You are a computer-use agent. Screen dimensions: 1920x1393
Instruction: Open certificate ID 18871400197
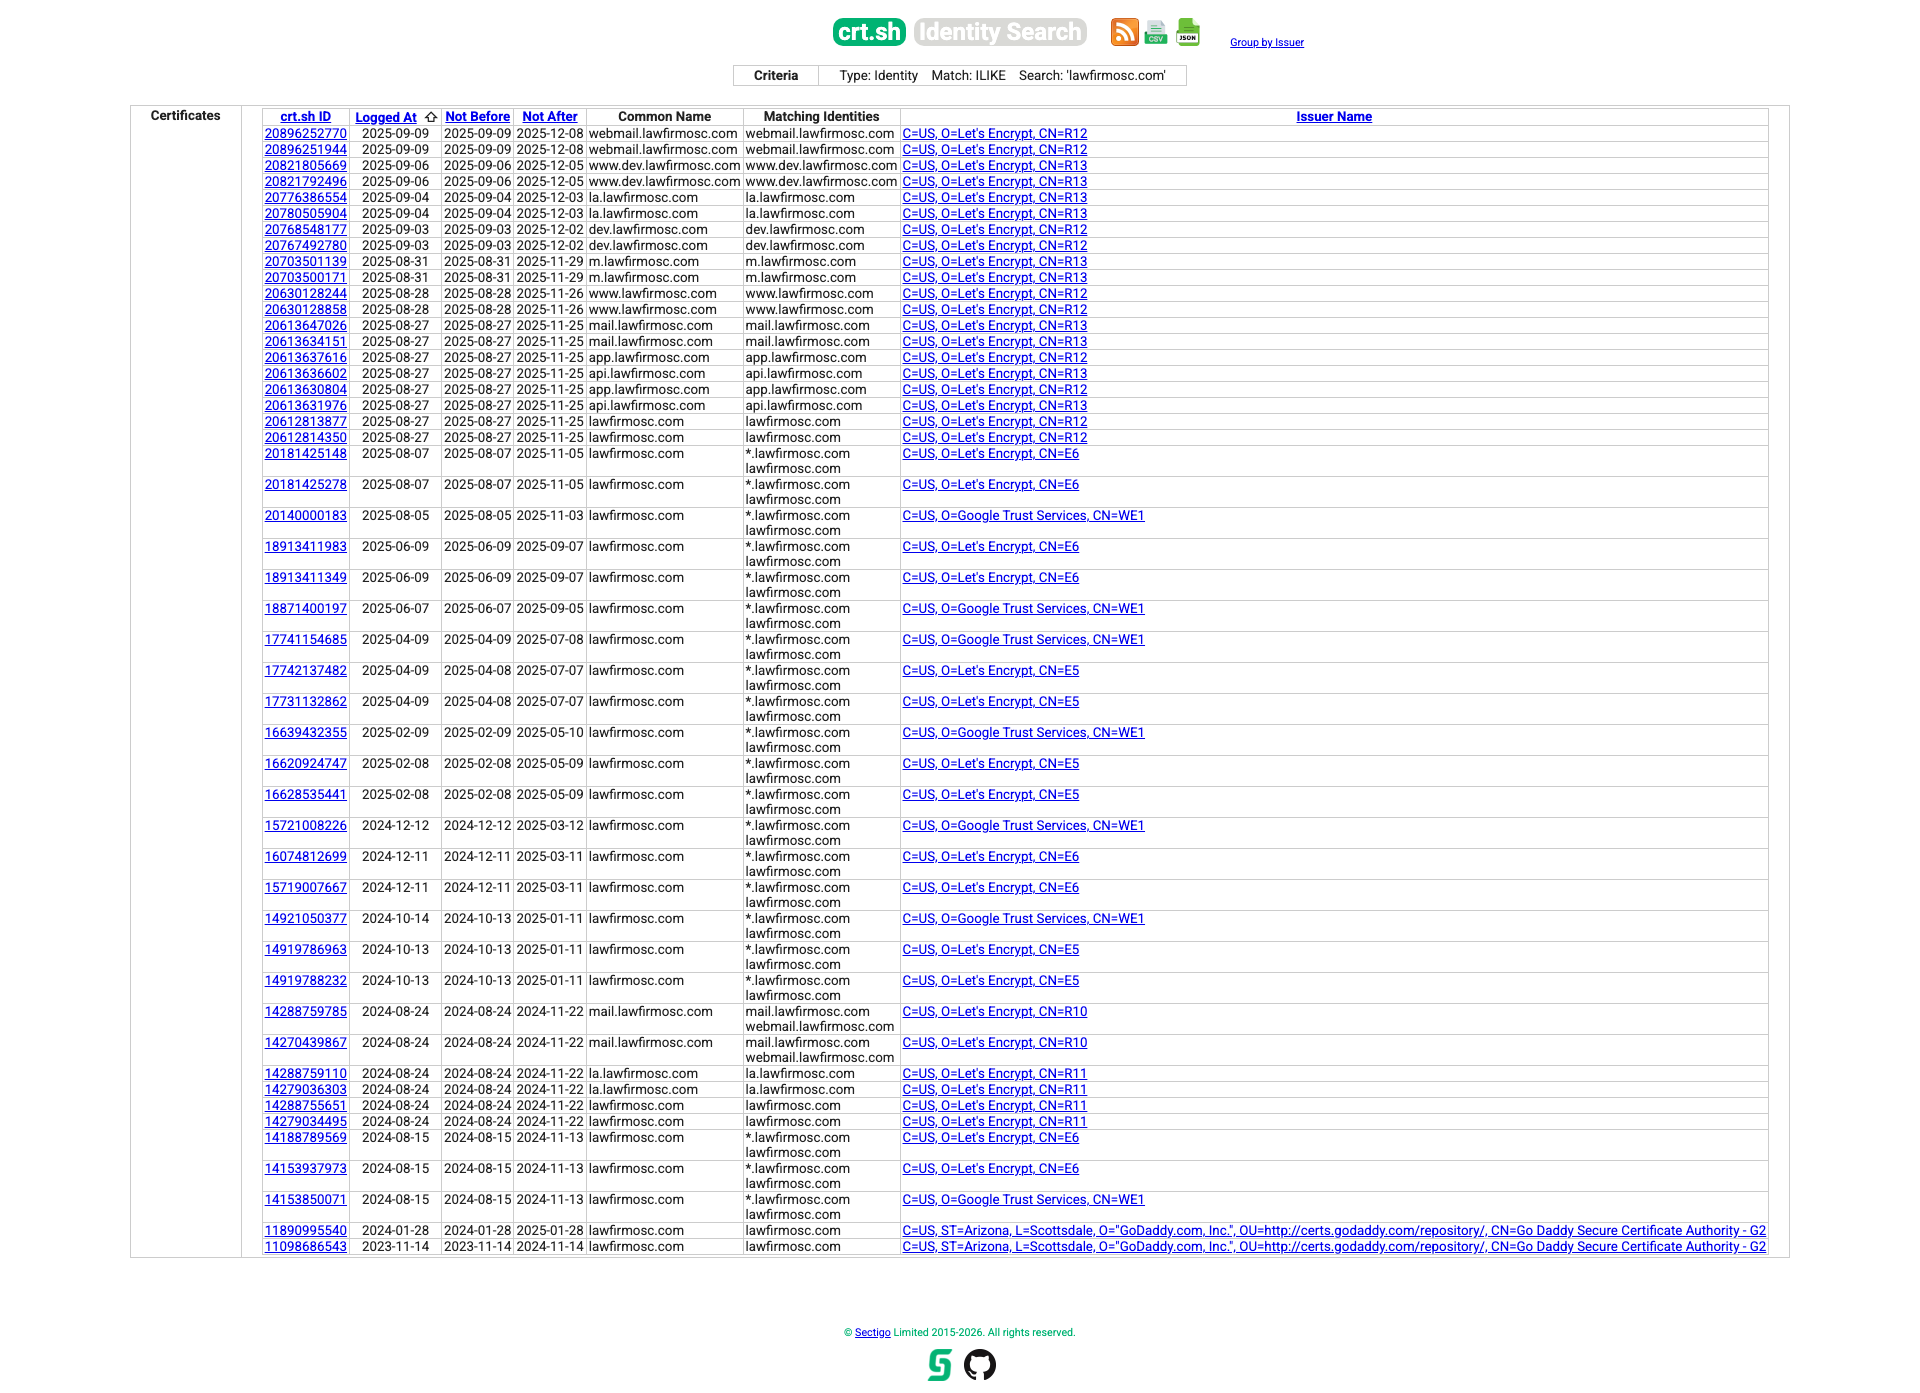(x=305, y=608)
